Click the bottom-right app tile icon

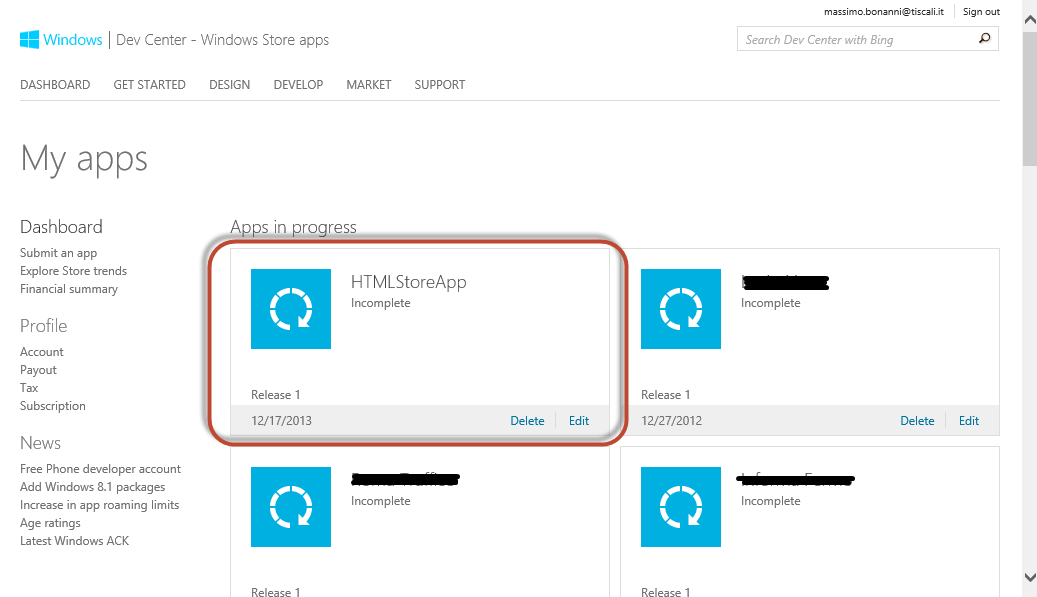click(681, 507)
